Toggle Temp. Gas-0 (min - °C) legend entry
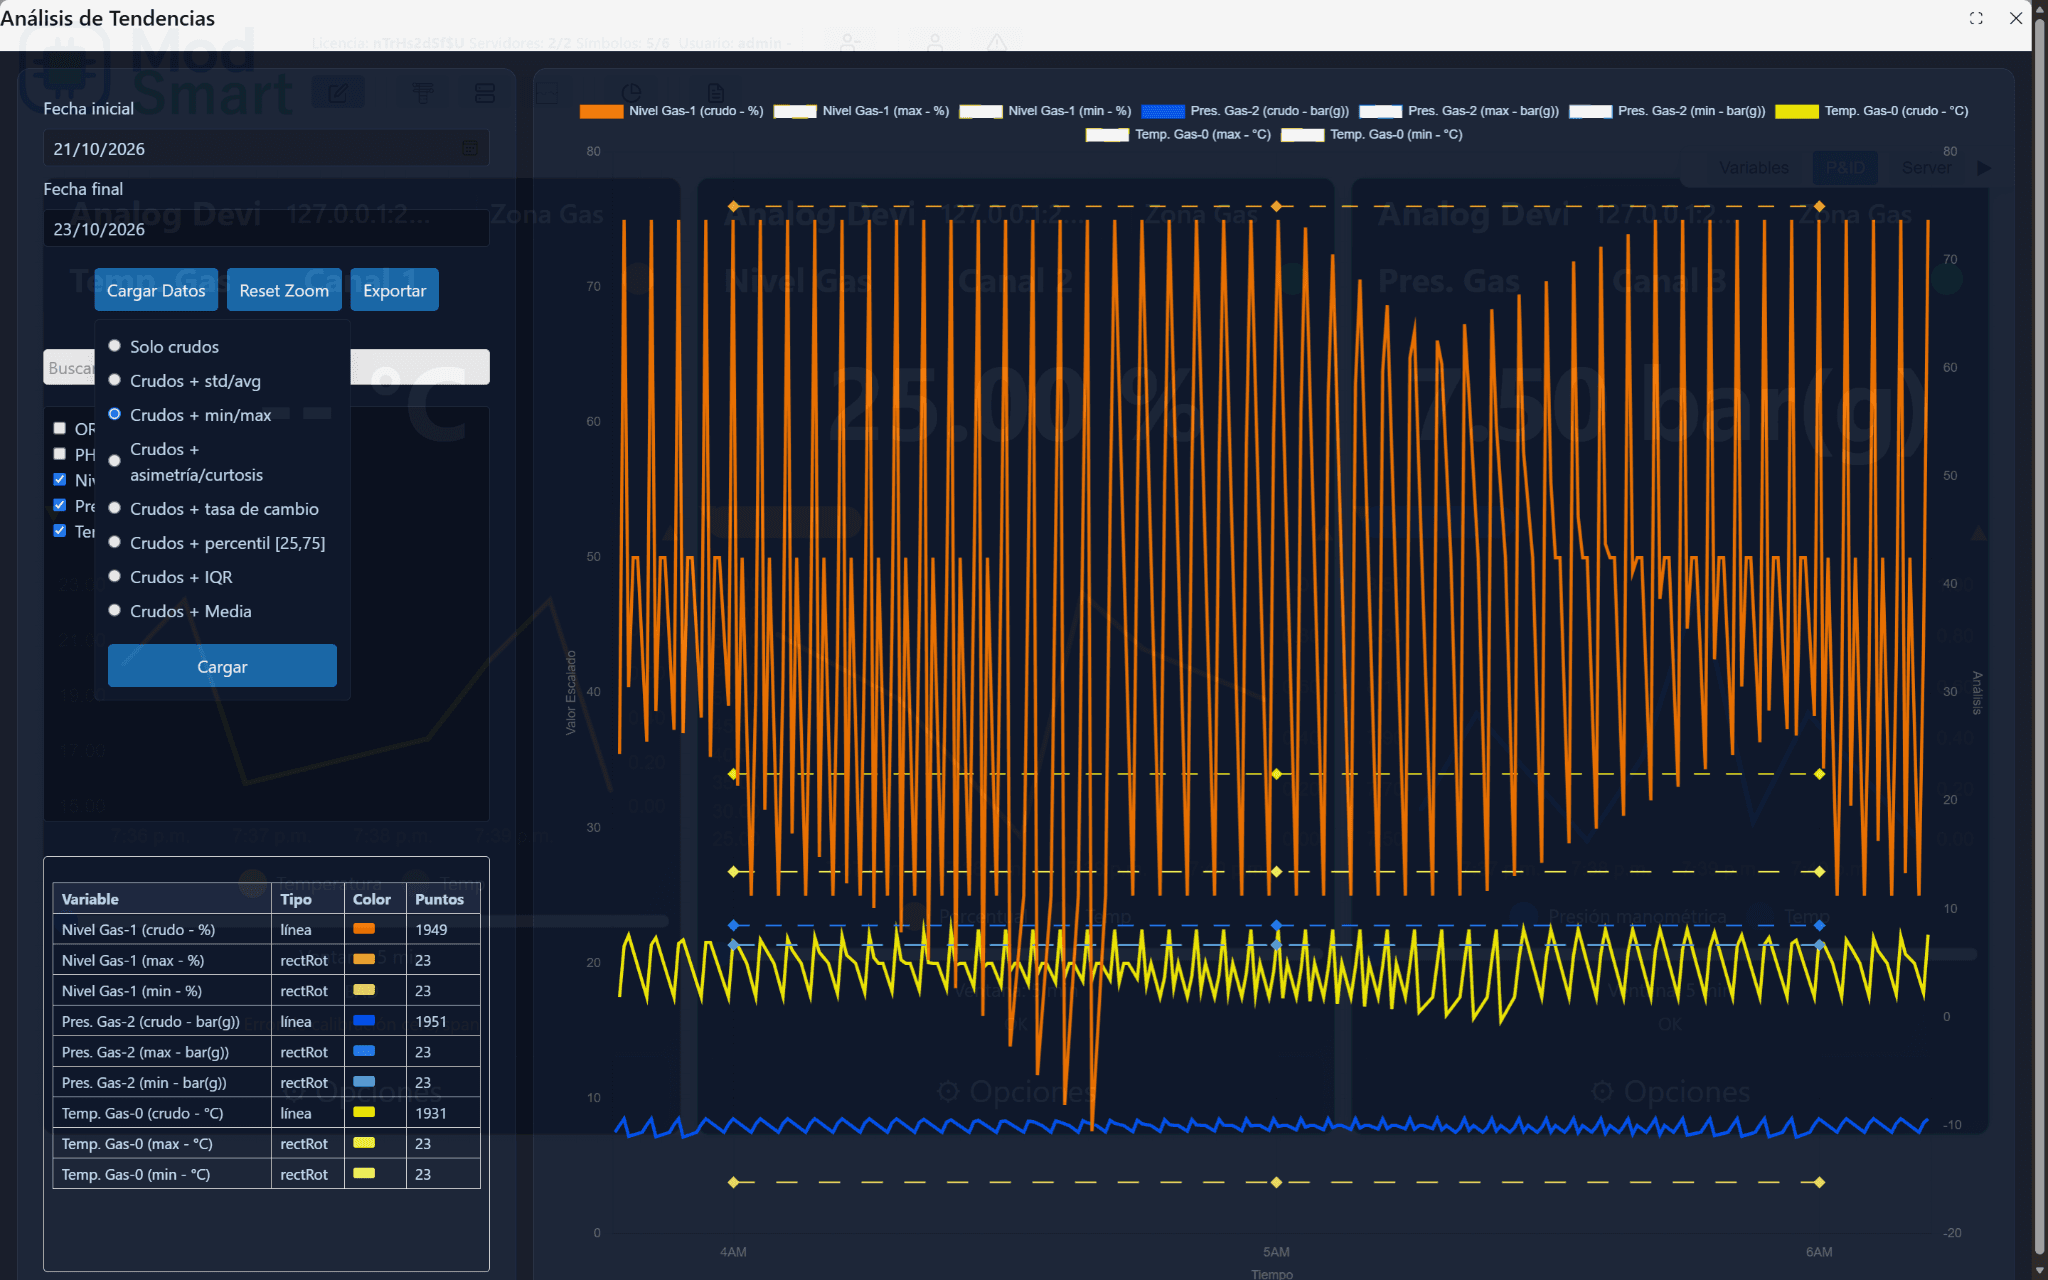The image size is (2048, 1280). (x=1371, y=135)
